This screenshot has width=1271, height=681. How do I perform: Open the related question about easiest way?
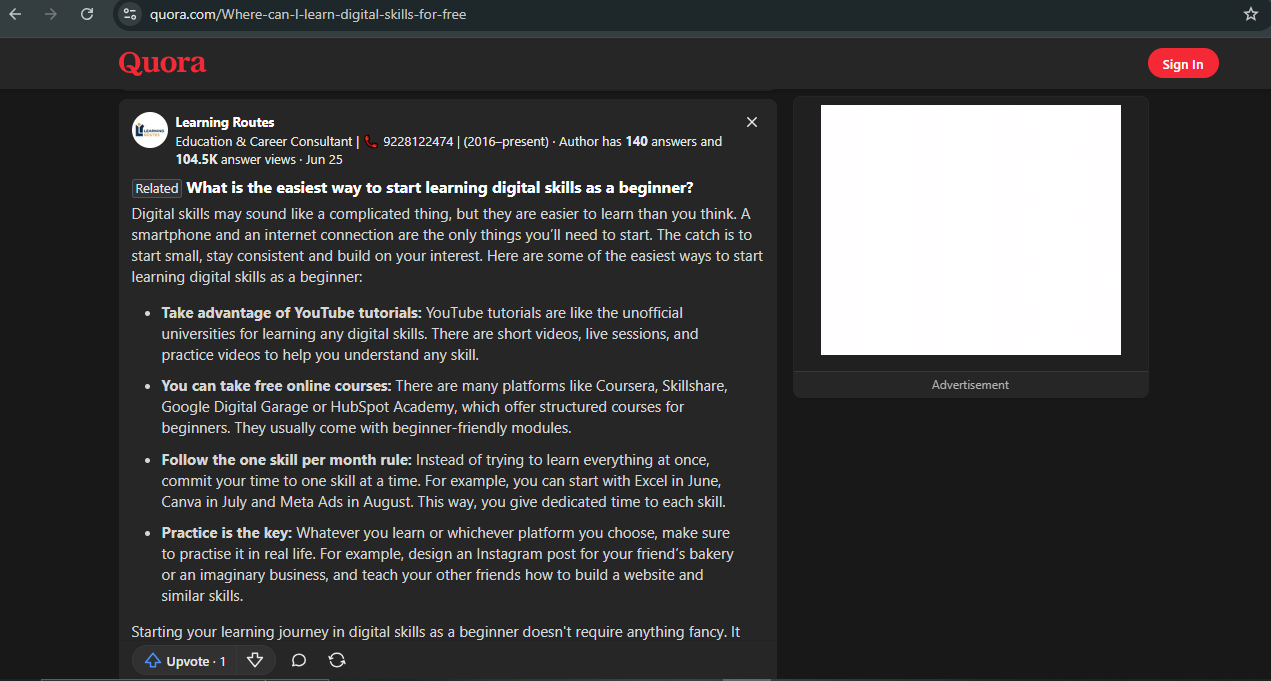tap(440, 188)
